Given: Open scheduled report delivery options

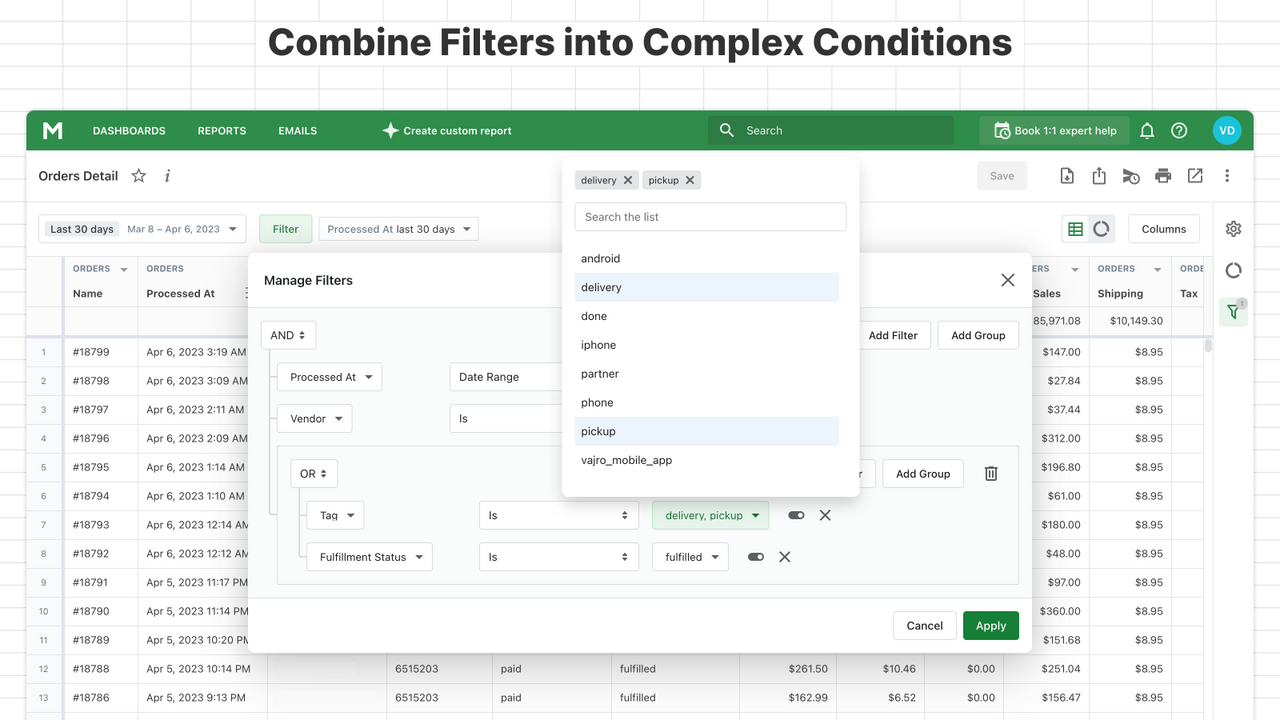Looking at the screenshot, I should [1131, 175].
